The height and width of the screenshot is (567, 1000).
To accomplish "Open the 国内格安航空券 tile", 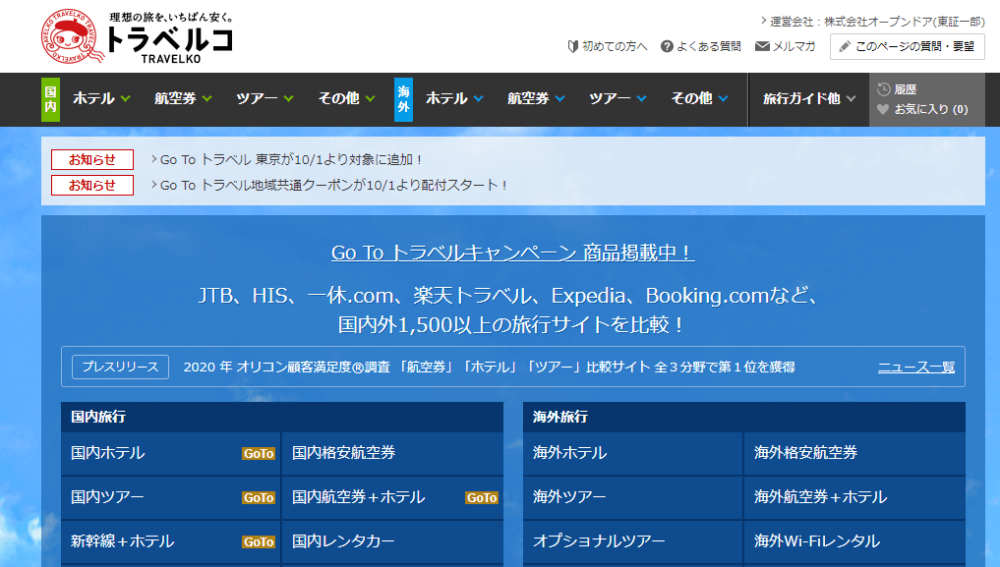I will point(392,453).
